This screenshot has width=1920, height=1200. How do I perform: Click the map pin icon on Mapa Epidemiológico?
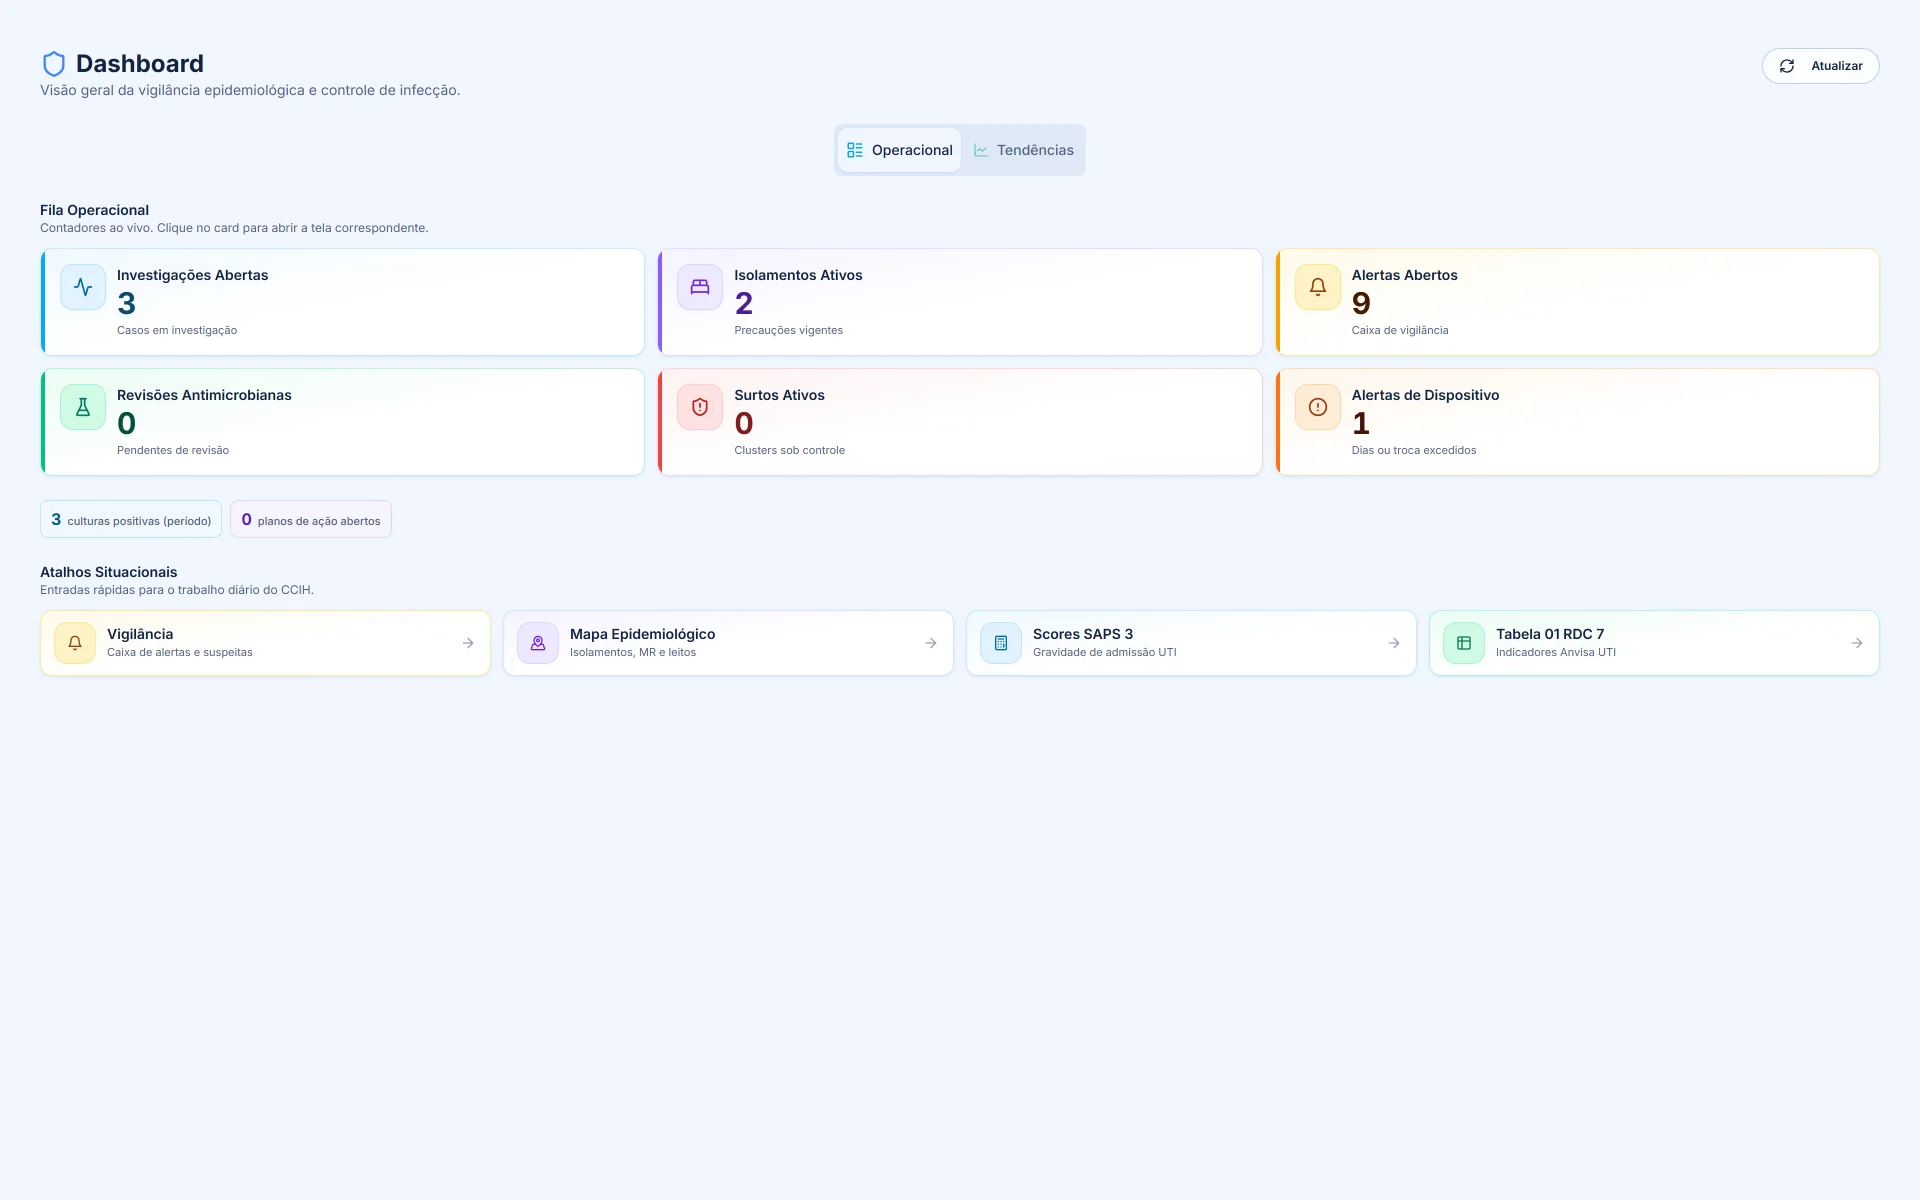[538, 643]
